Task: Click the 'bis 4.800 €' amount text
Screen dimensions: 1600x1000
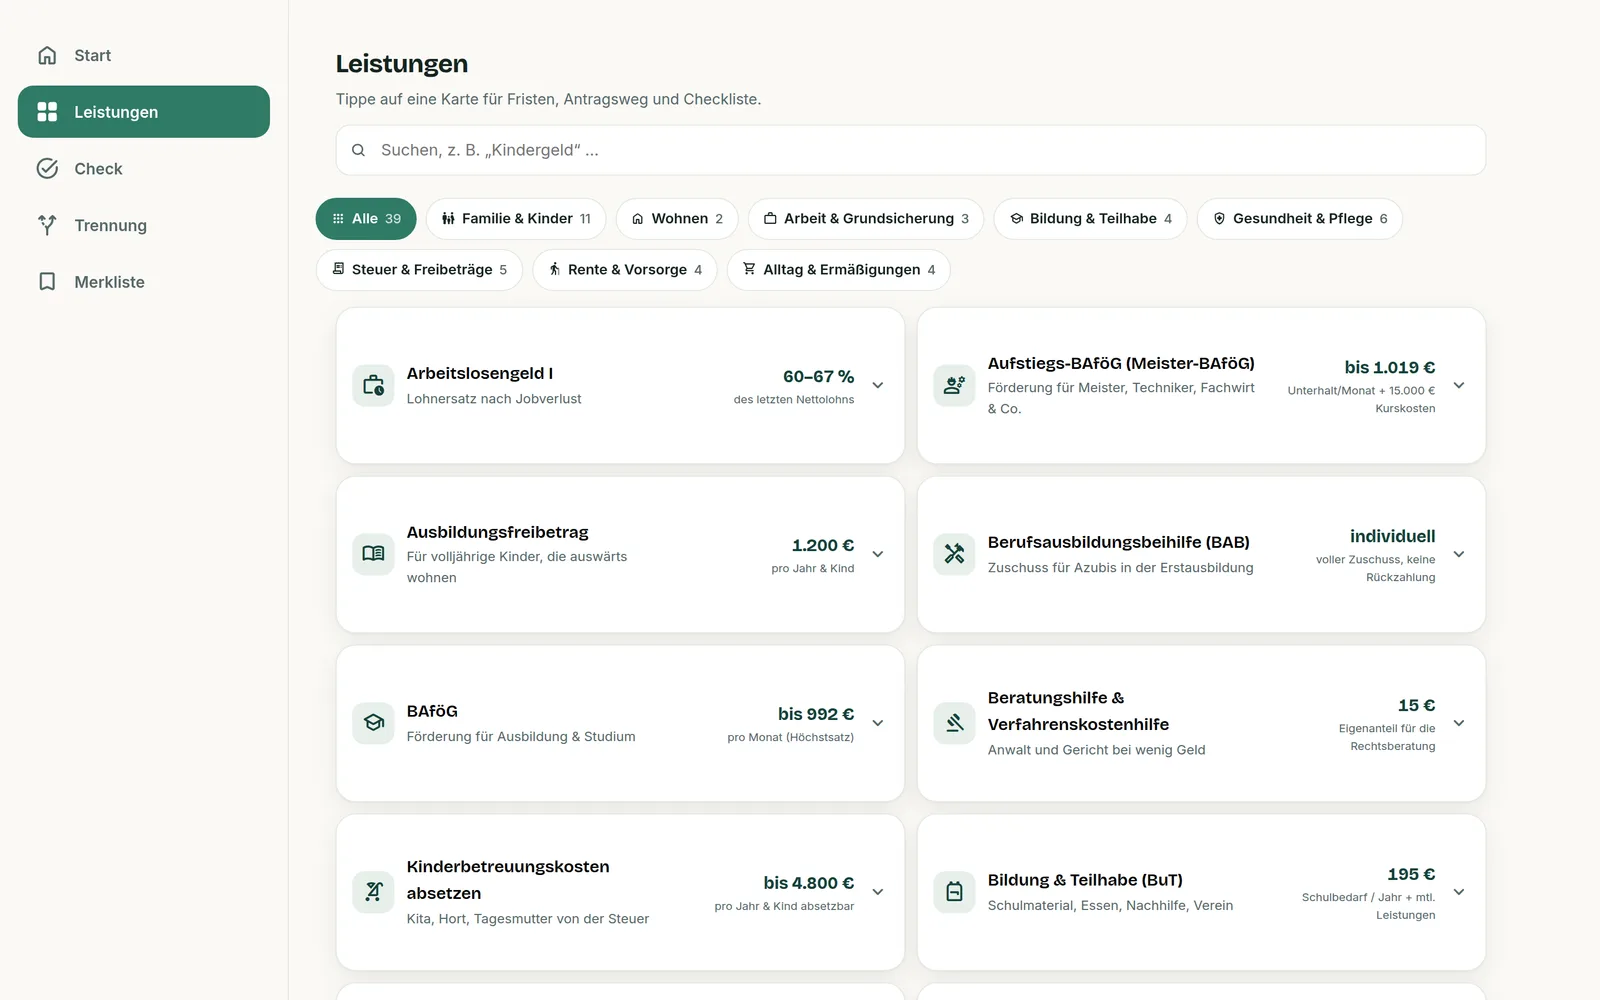Action: [x=809, y=883]
